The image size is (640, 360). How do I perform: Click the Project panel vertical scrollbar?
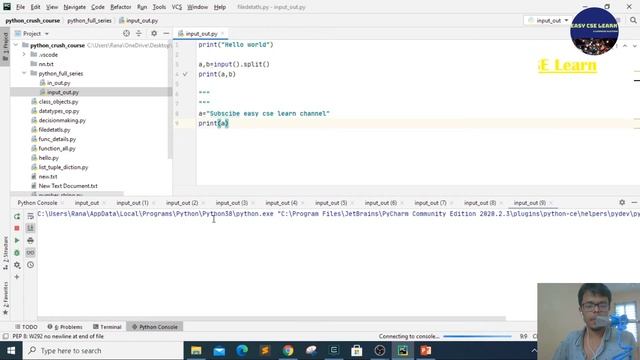click(170, 99)
